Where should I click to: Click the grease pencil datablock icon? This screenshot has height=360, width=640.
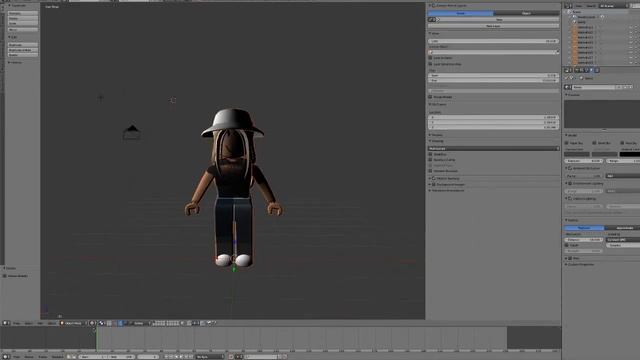tap(431, 20)
